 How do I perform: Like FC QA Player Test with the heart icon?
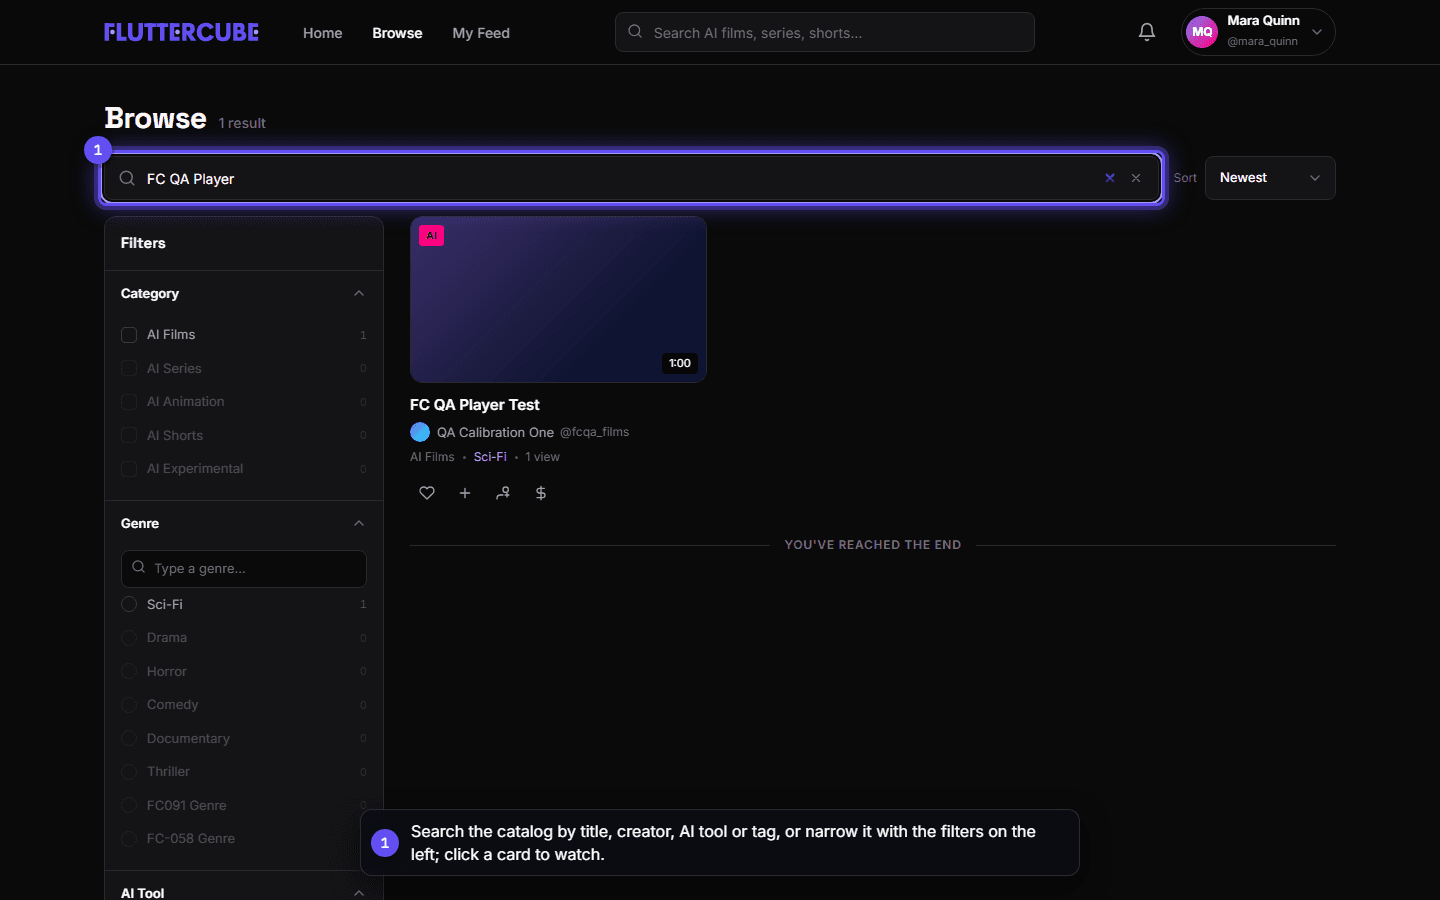click(x=427, y=493)
